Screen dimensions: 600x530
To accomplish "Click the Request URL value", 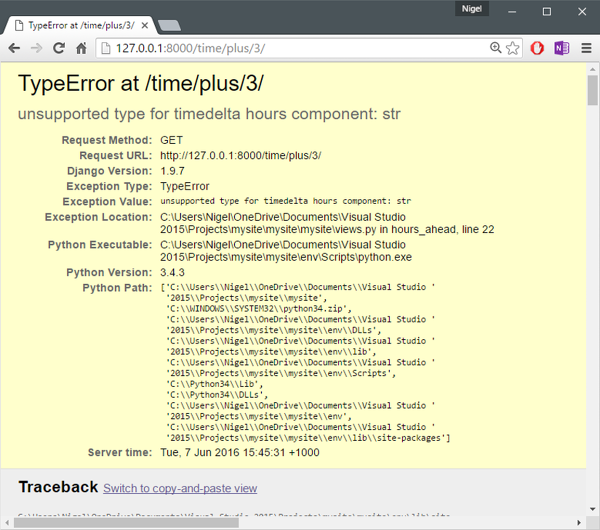I will coord(241,155).
